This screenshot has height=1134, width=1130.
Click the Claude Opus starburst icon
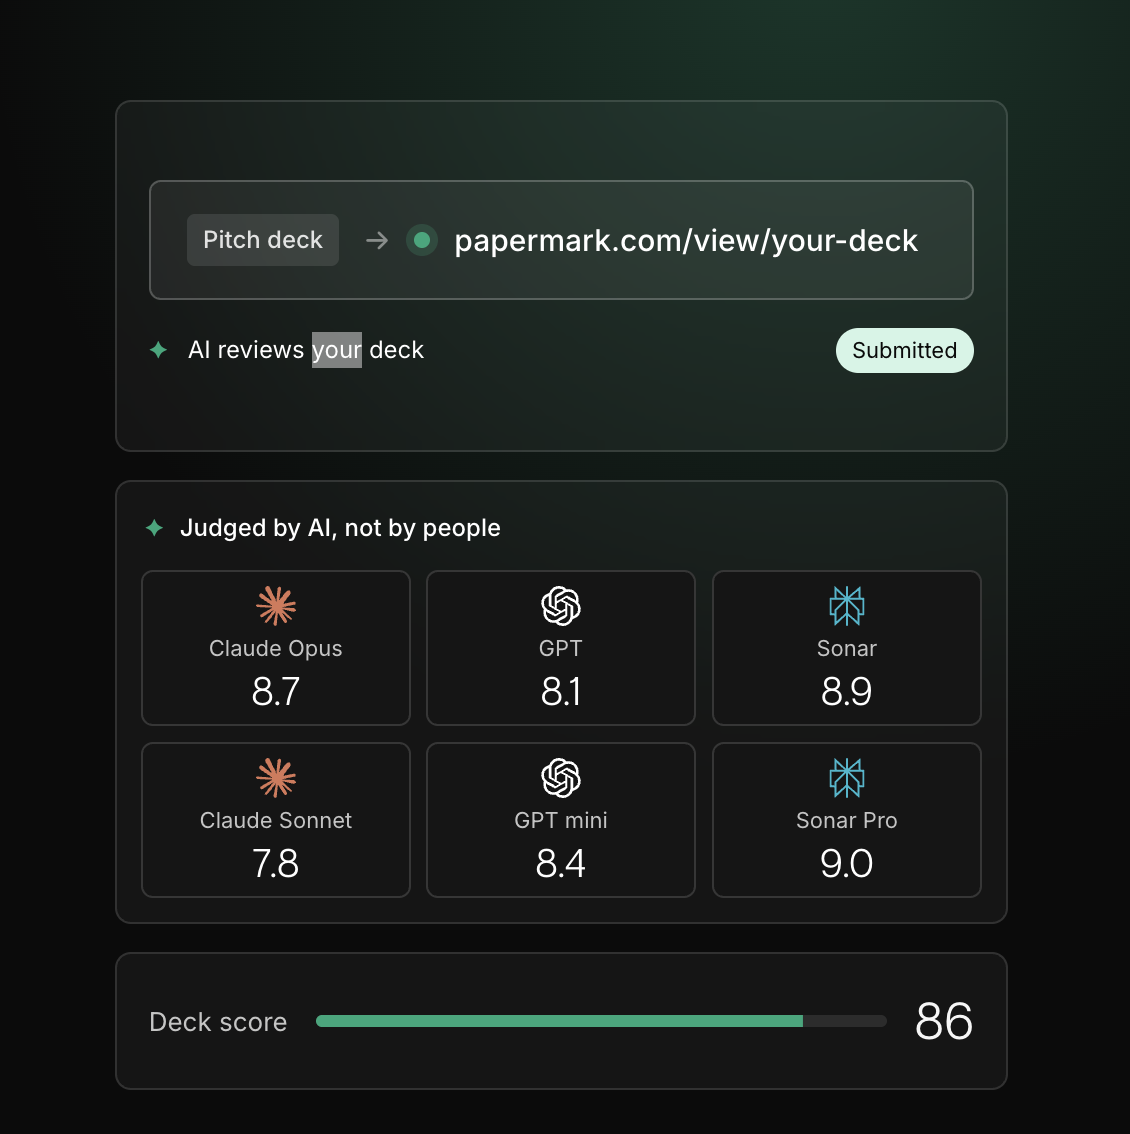click(x=276, y=605)
